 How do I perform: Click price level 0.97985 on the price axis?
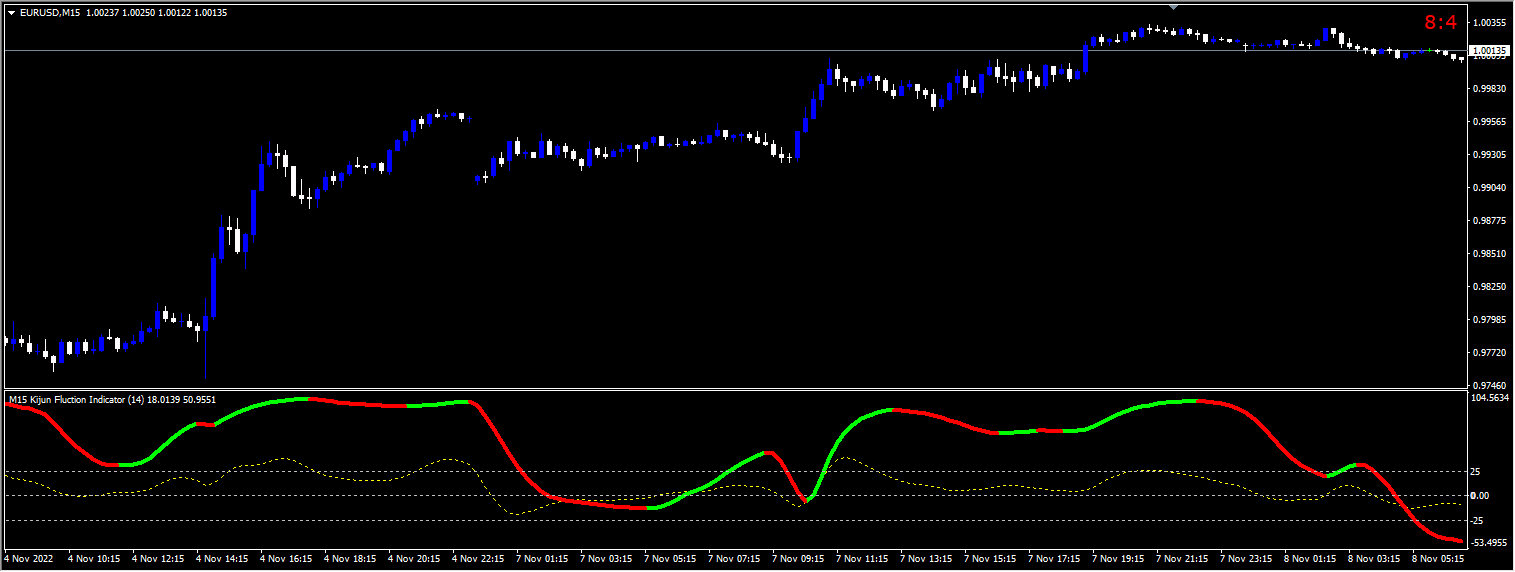coord(1490,319)
